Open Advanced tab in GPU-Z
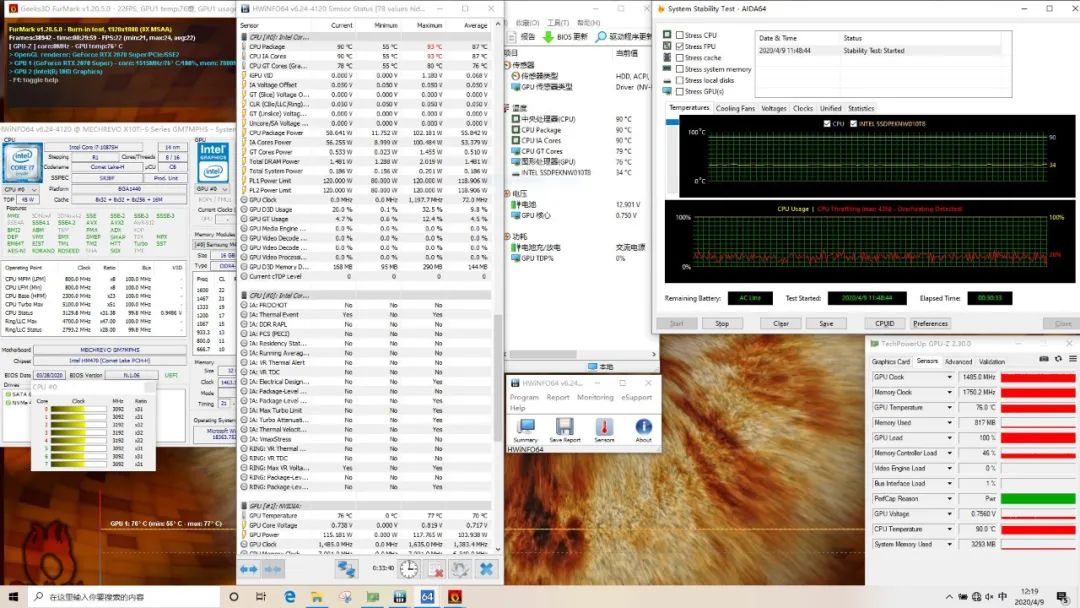 pos(958,361)
